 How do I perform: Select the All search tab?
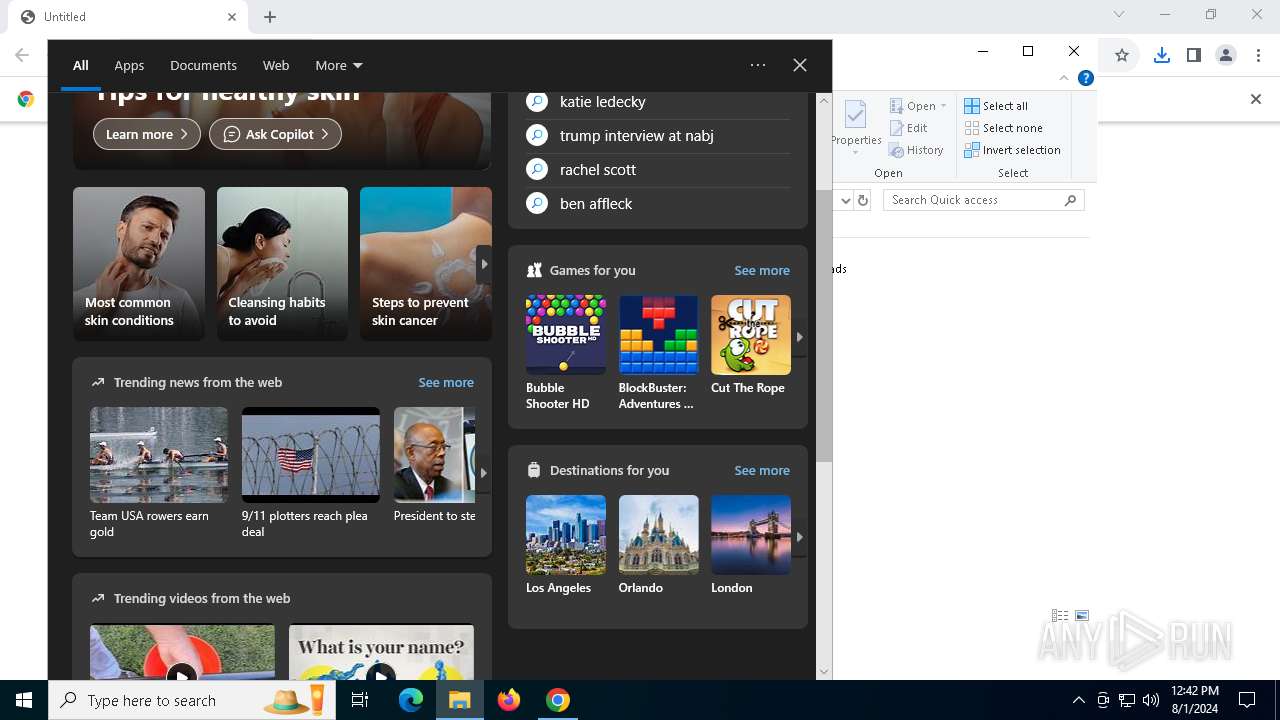(81, 65)
